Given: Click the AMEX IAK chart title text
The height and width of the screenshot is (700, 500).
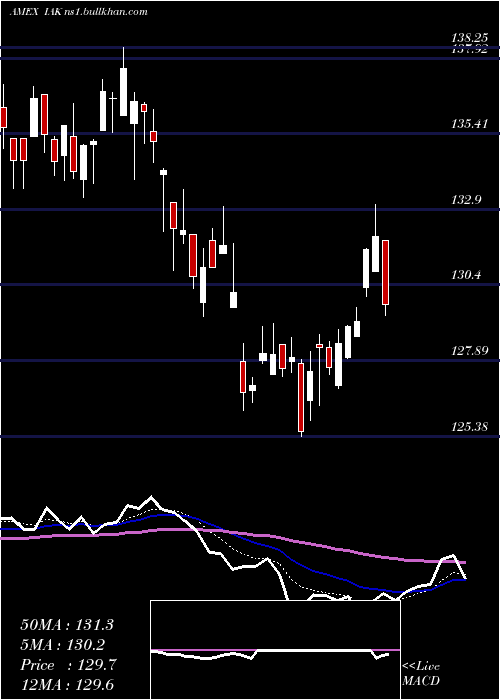Looking at the screenshot, I should click(79, 12).
